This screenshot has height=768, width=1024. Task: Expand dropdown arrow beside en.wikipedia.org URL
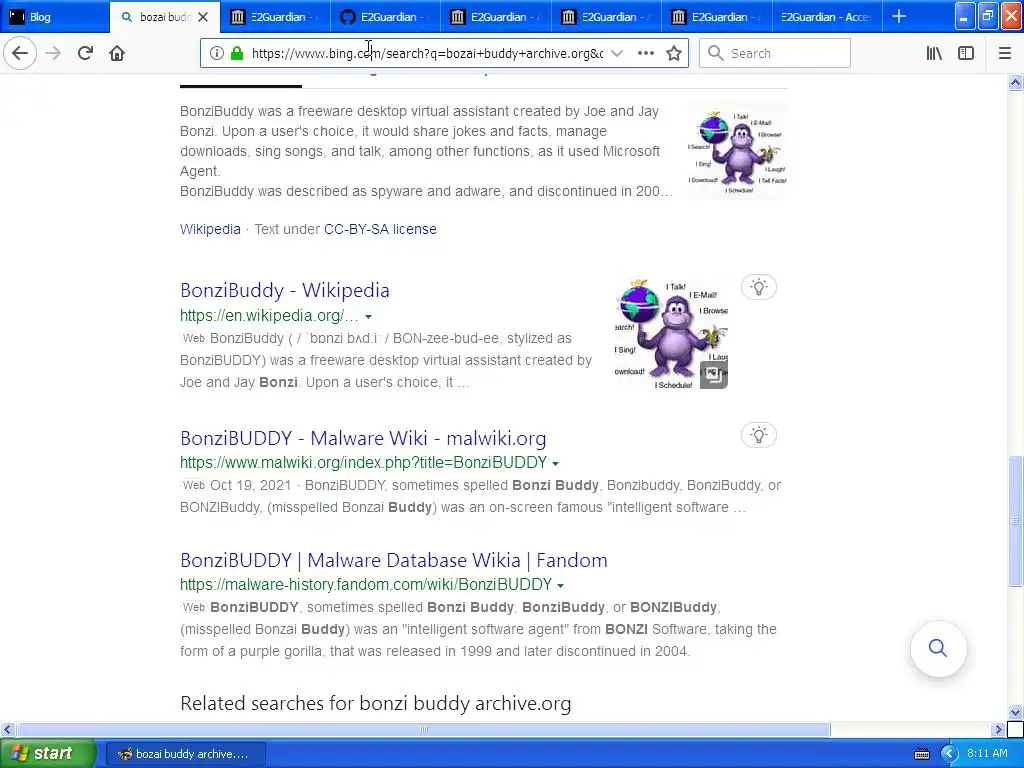pyautogui.click(x=368, y=317)
